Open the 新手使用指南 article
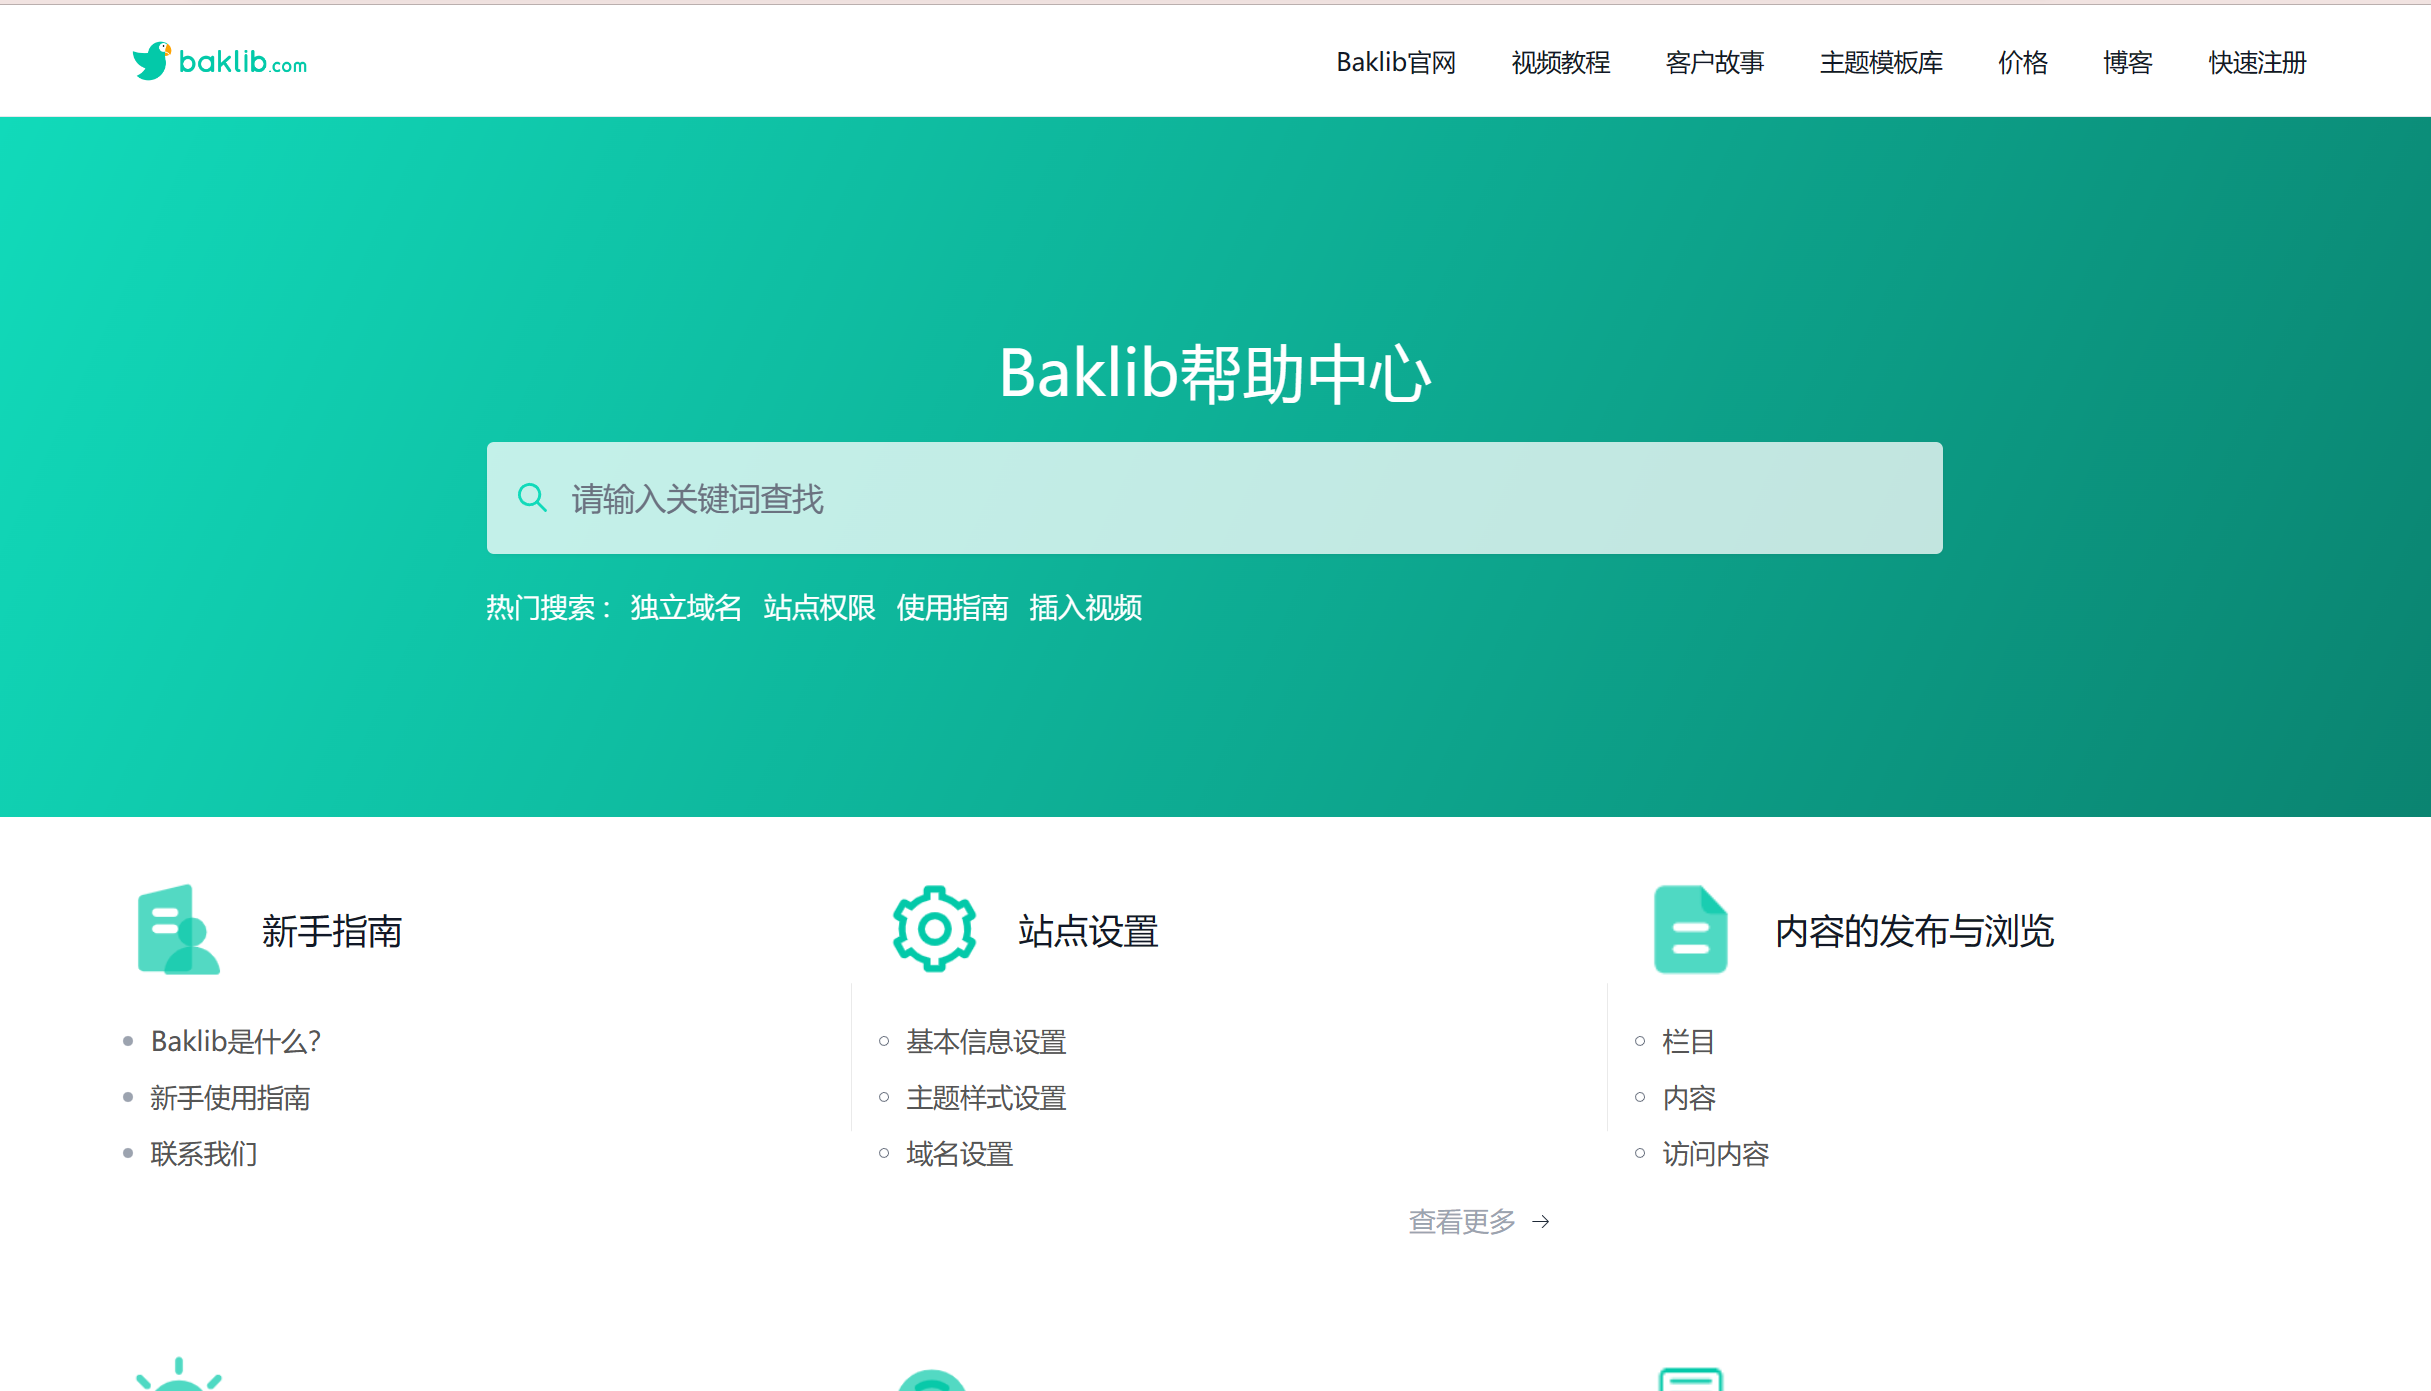This screenshot has width=2431, height=1391. [x=230, y=1097]
